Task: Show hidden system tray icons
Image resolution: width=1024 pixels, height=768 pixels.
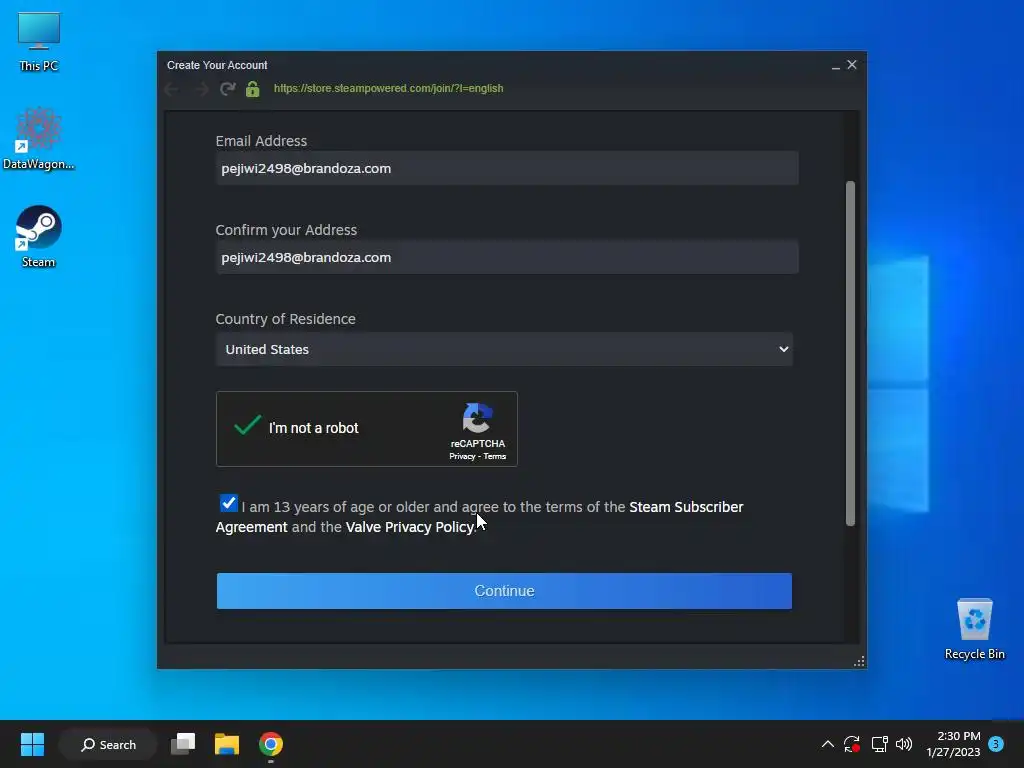Action: (x=827, y=744)
